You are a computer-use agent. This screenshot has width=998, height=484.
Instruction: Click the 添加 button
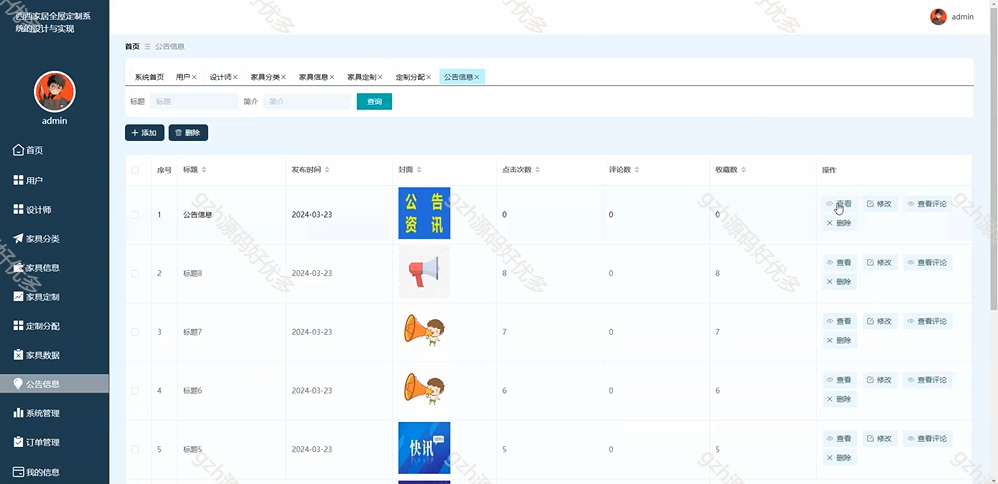coord(144,132)
